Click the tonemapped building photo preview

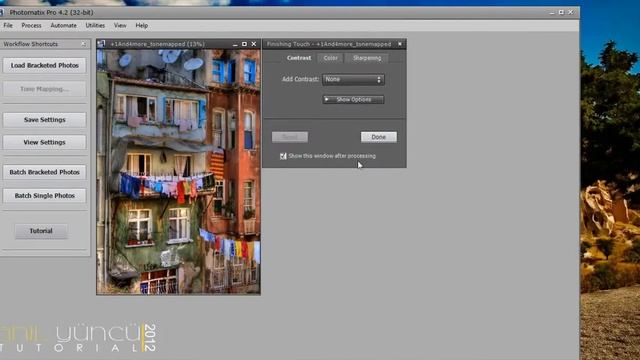(x=178, y=171)
